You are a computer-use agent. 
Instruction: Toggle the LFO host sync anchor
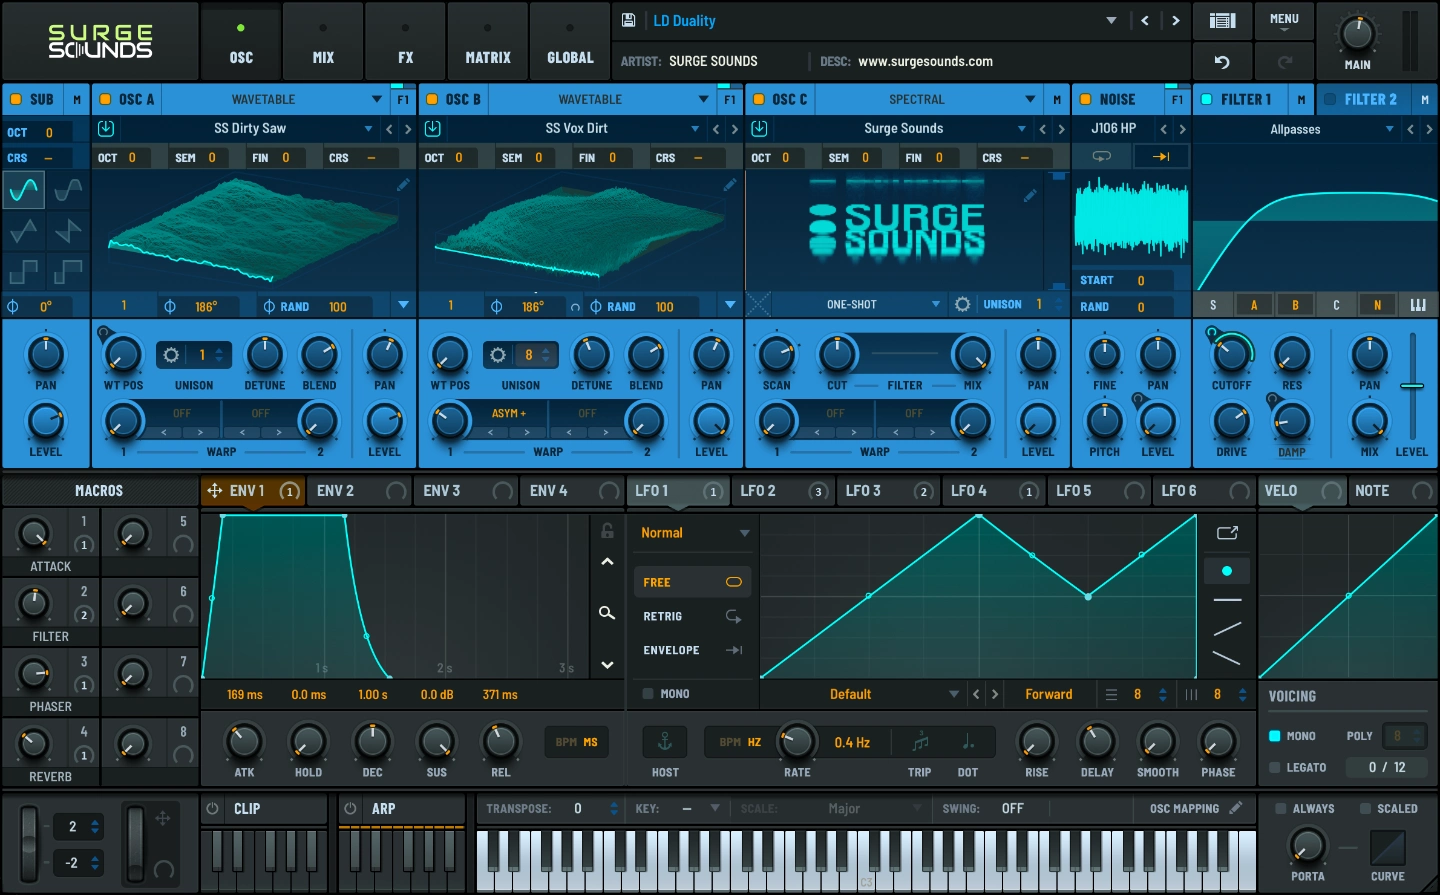(x=664, y=742)
